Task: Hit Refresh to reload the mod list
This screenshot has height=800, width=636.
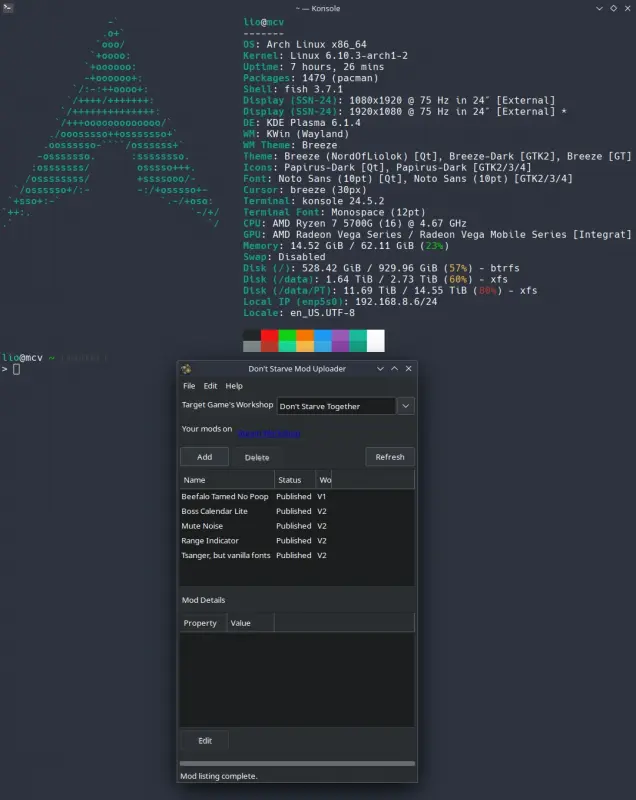Action: 389,457
